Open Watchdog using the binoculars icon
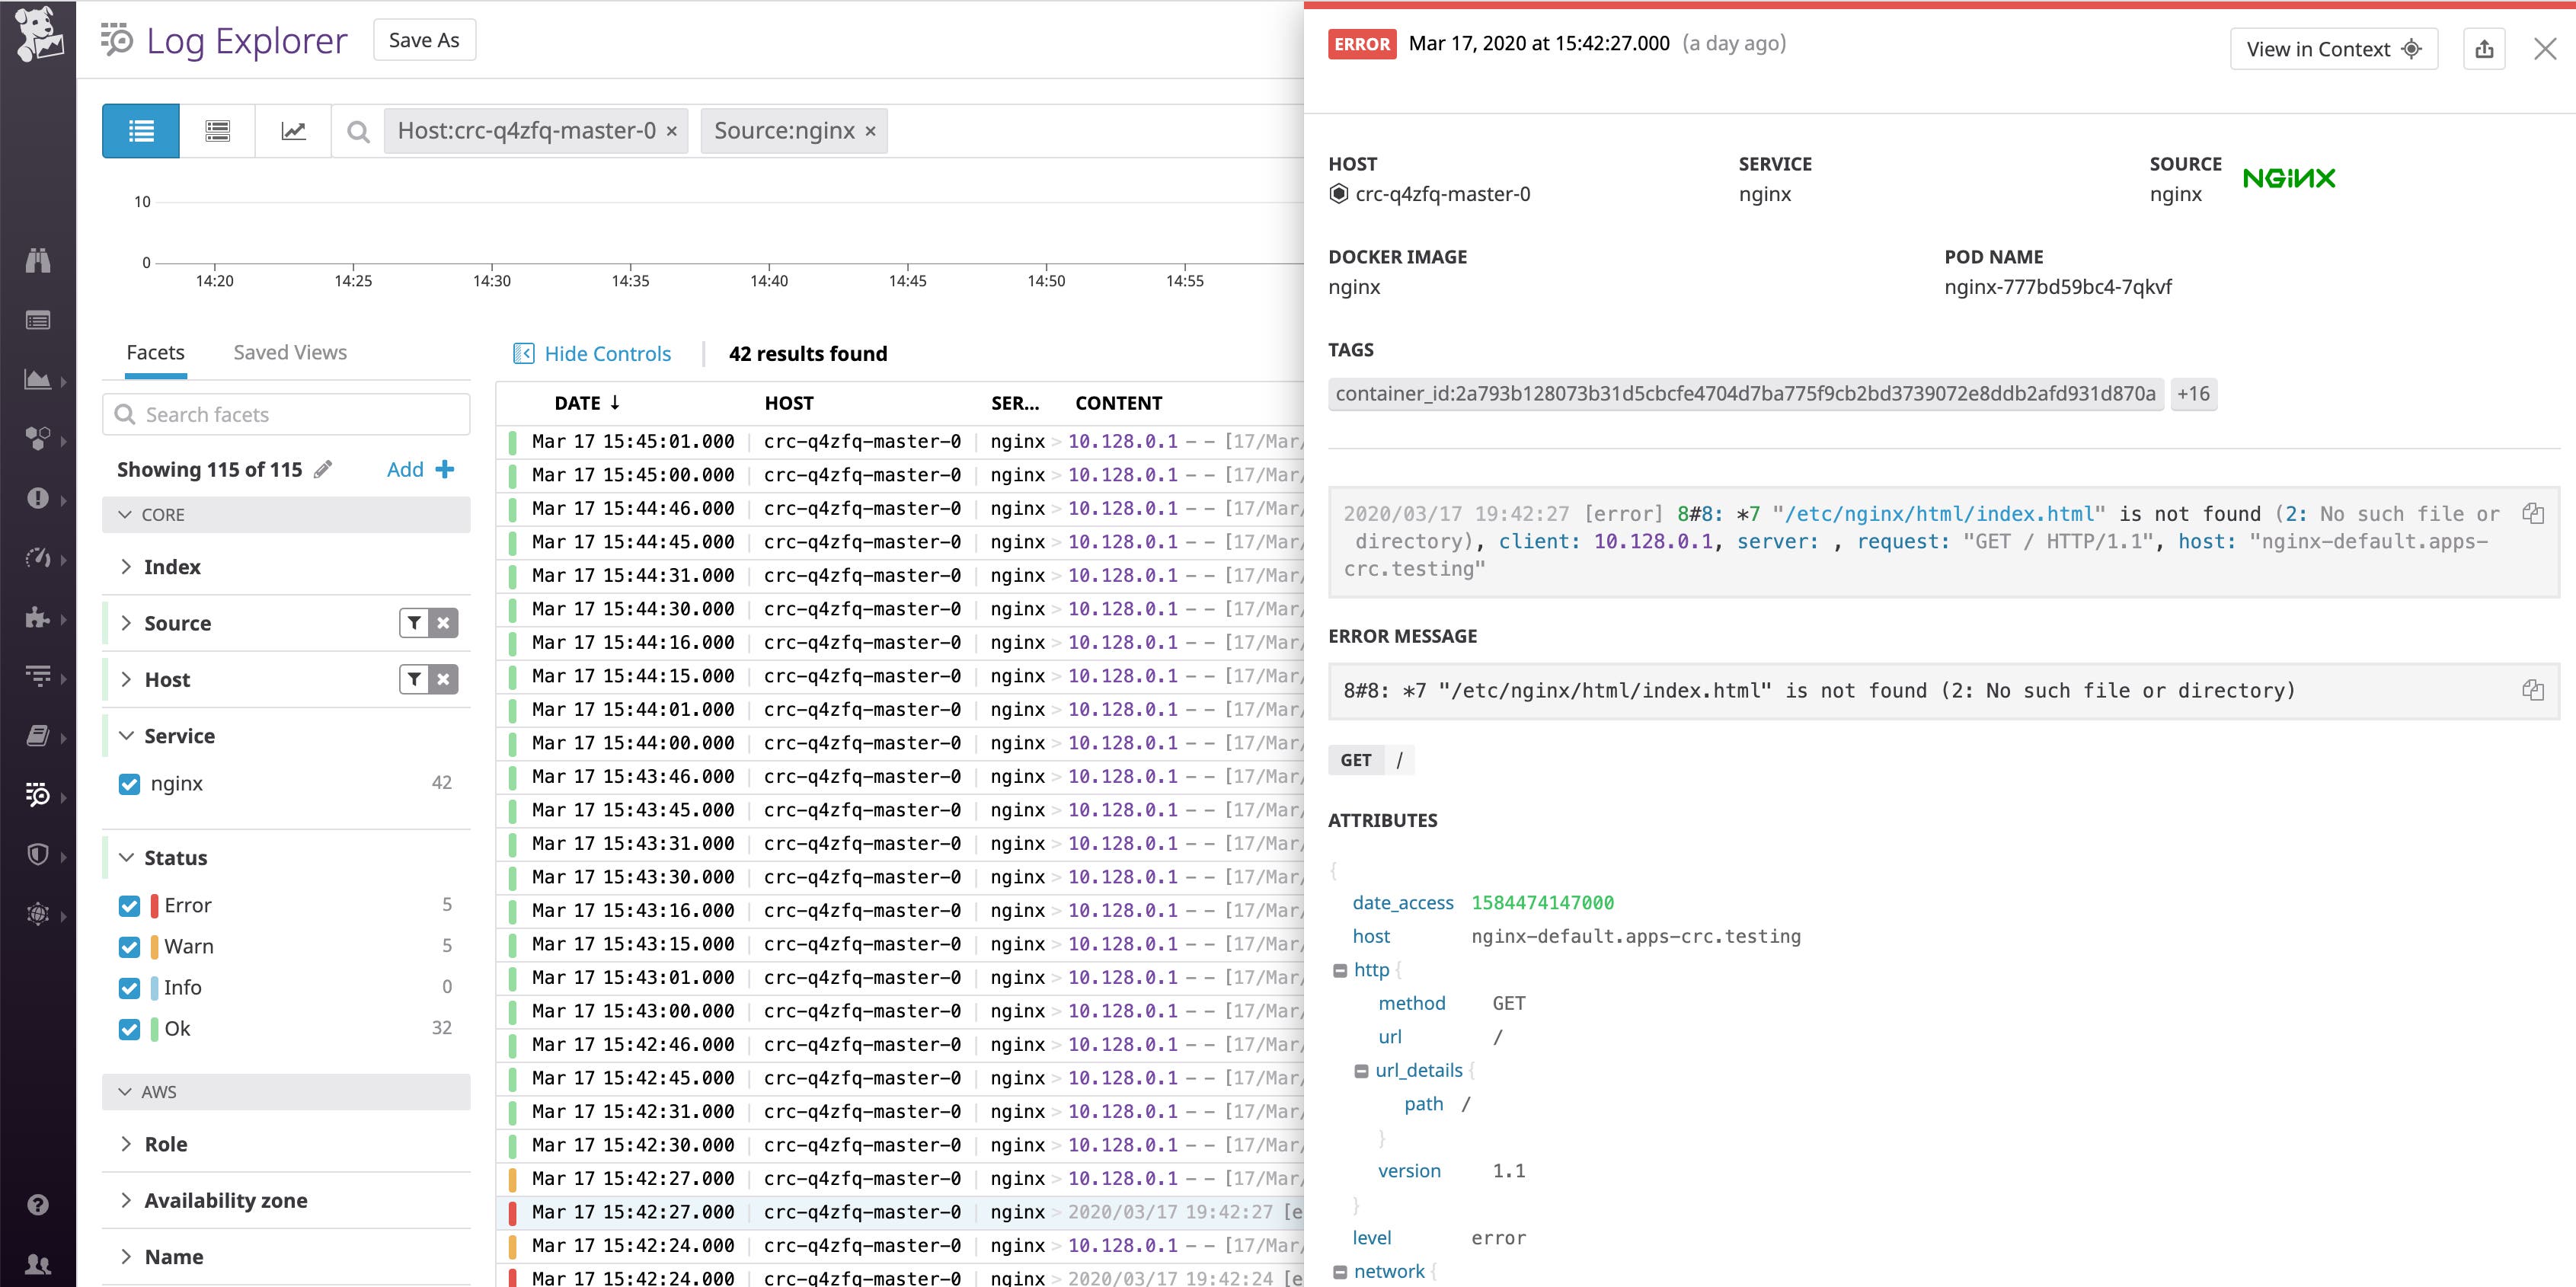 [38, 260]
